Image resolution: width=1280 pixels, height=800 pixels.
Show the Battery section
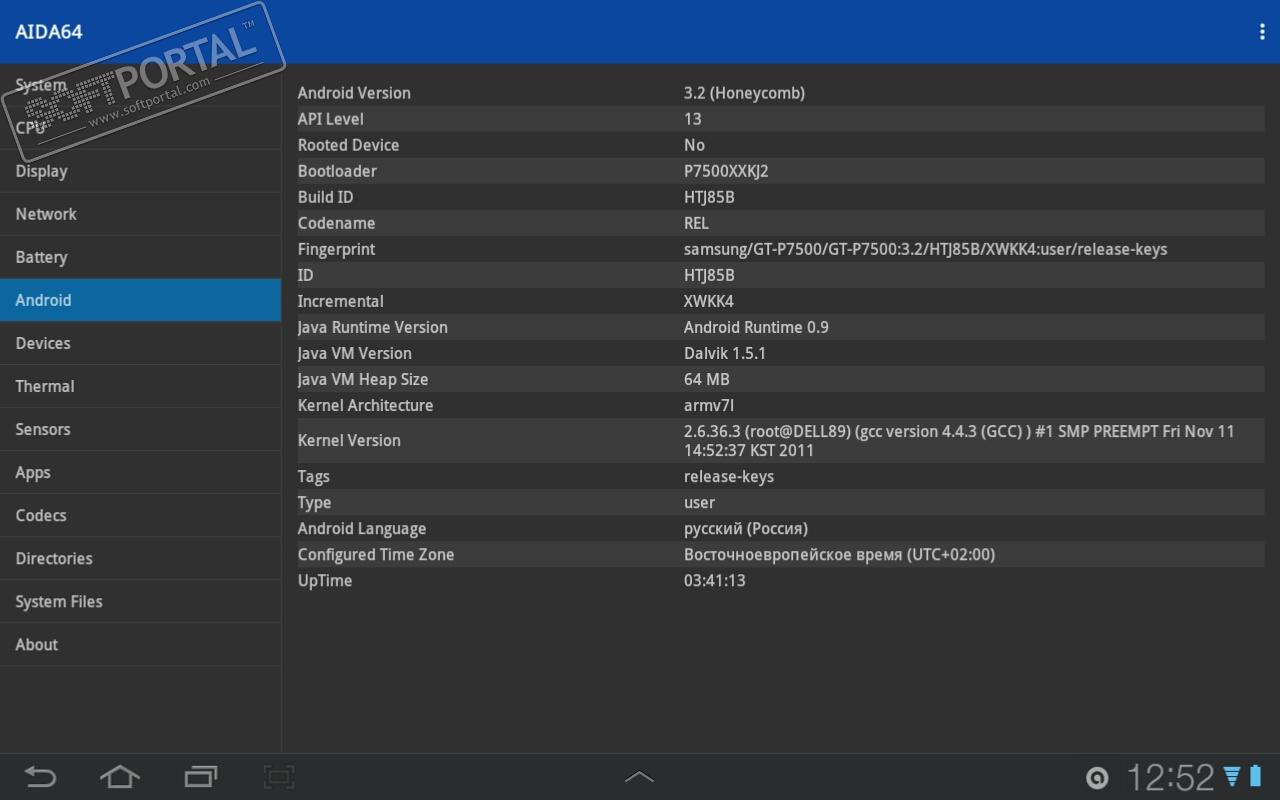click(140, 257)
